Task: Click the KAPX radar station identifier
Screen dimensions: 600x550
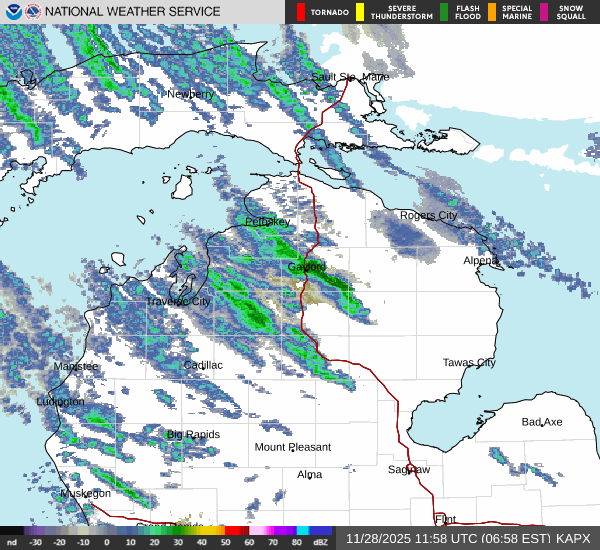Action: [573, 538]
